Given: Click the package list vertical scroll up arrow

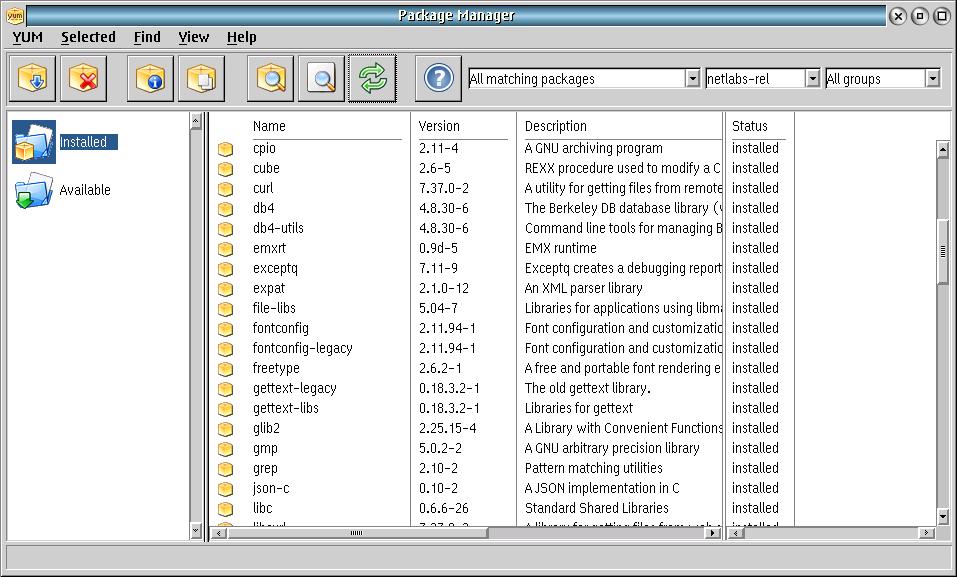Looking at the screenshot, I should tap(943, 149).
